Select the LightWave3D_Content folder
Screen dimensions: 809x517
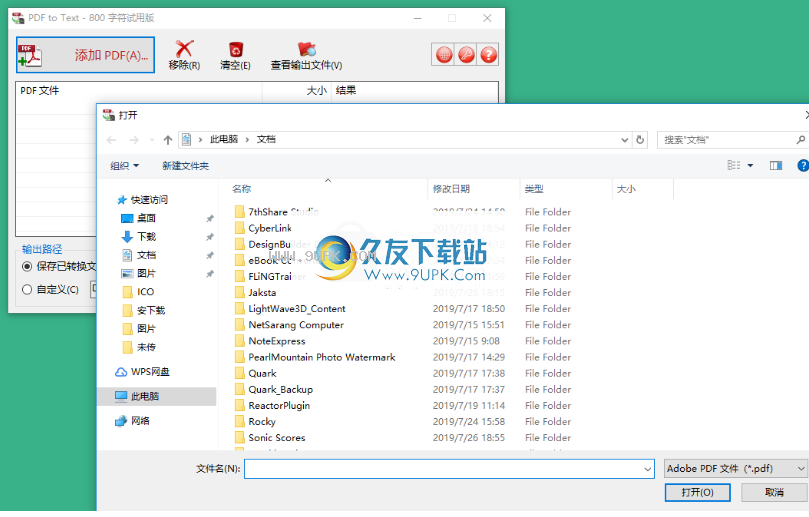click(297, 309)
